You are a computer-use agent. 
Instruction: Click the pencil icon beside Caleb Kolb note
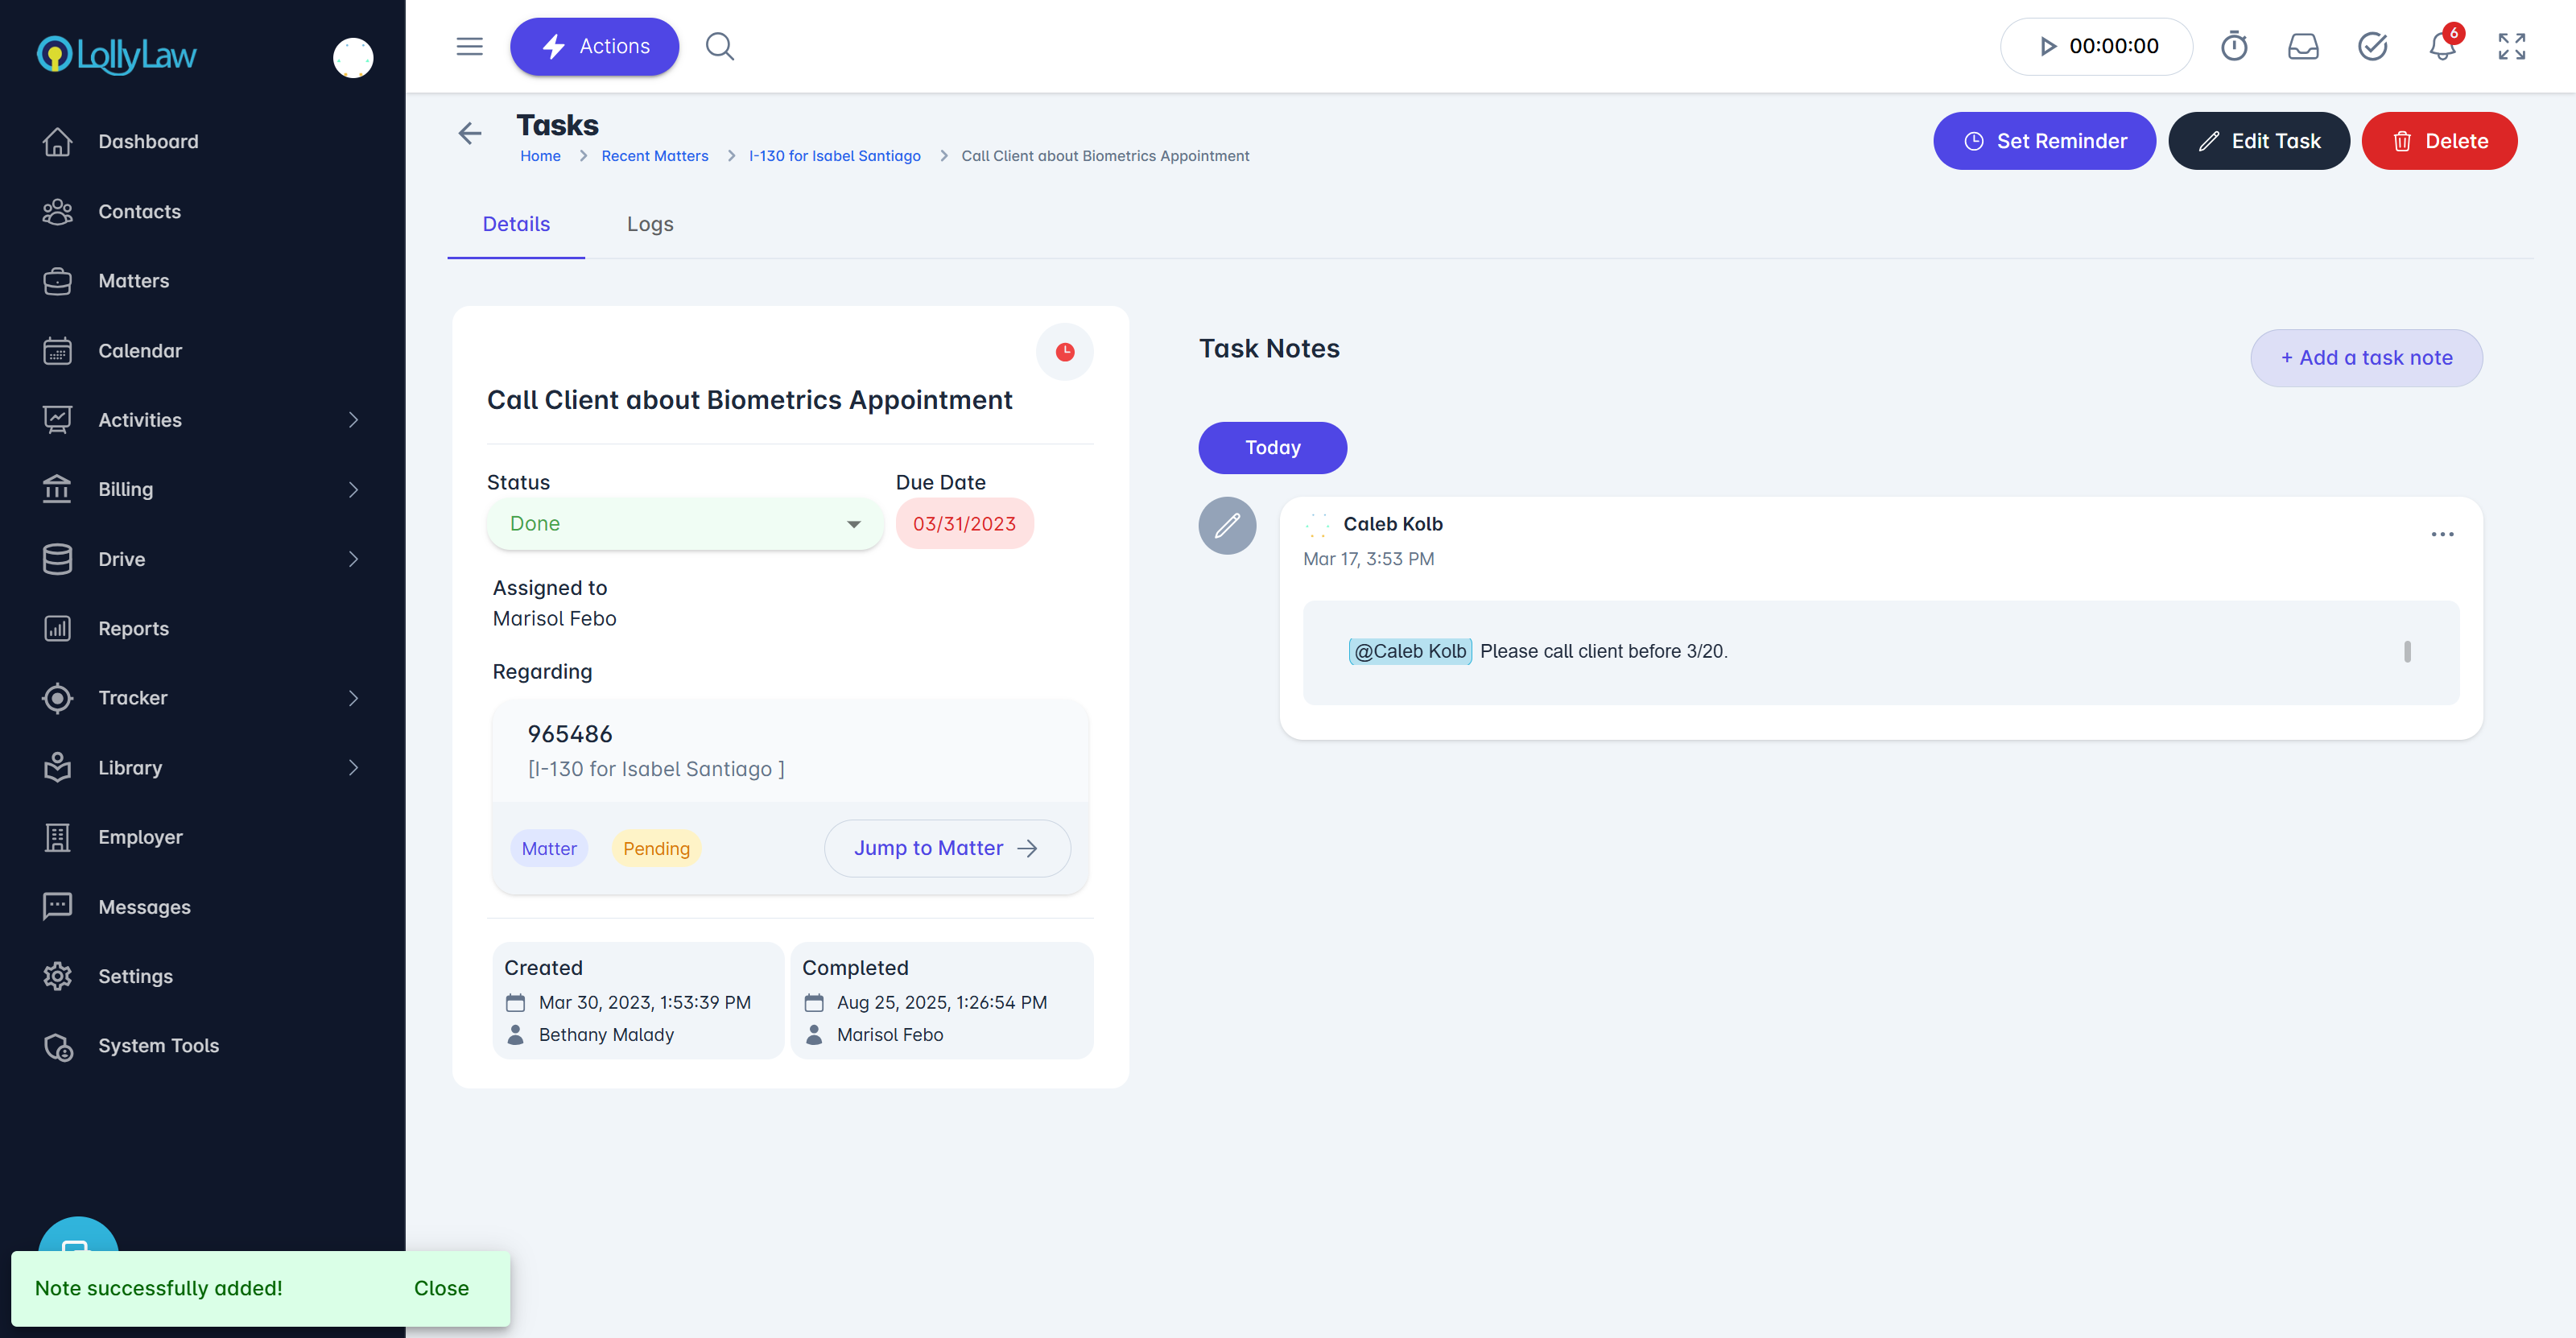pyautogui.click(x=1227, y=525)
